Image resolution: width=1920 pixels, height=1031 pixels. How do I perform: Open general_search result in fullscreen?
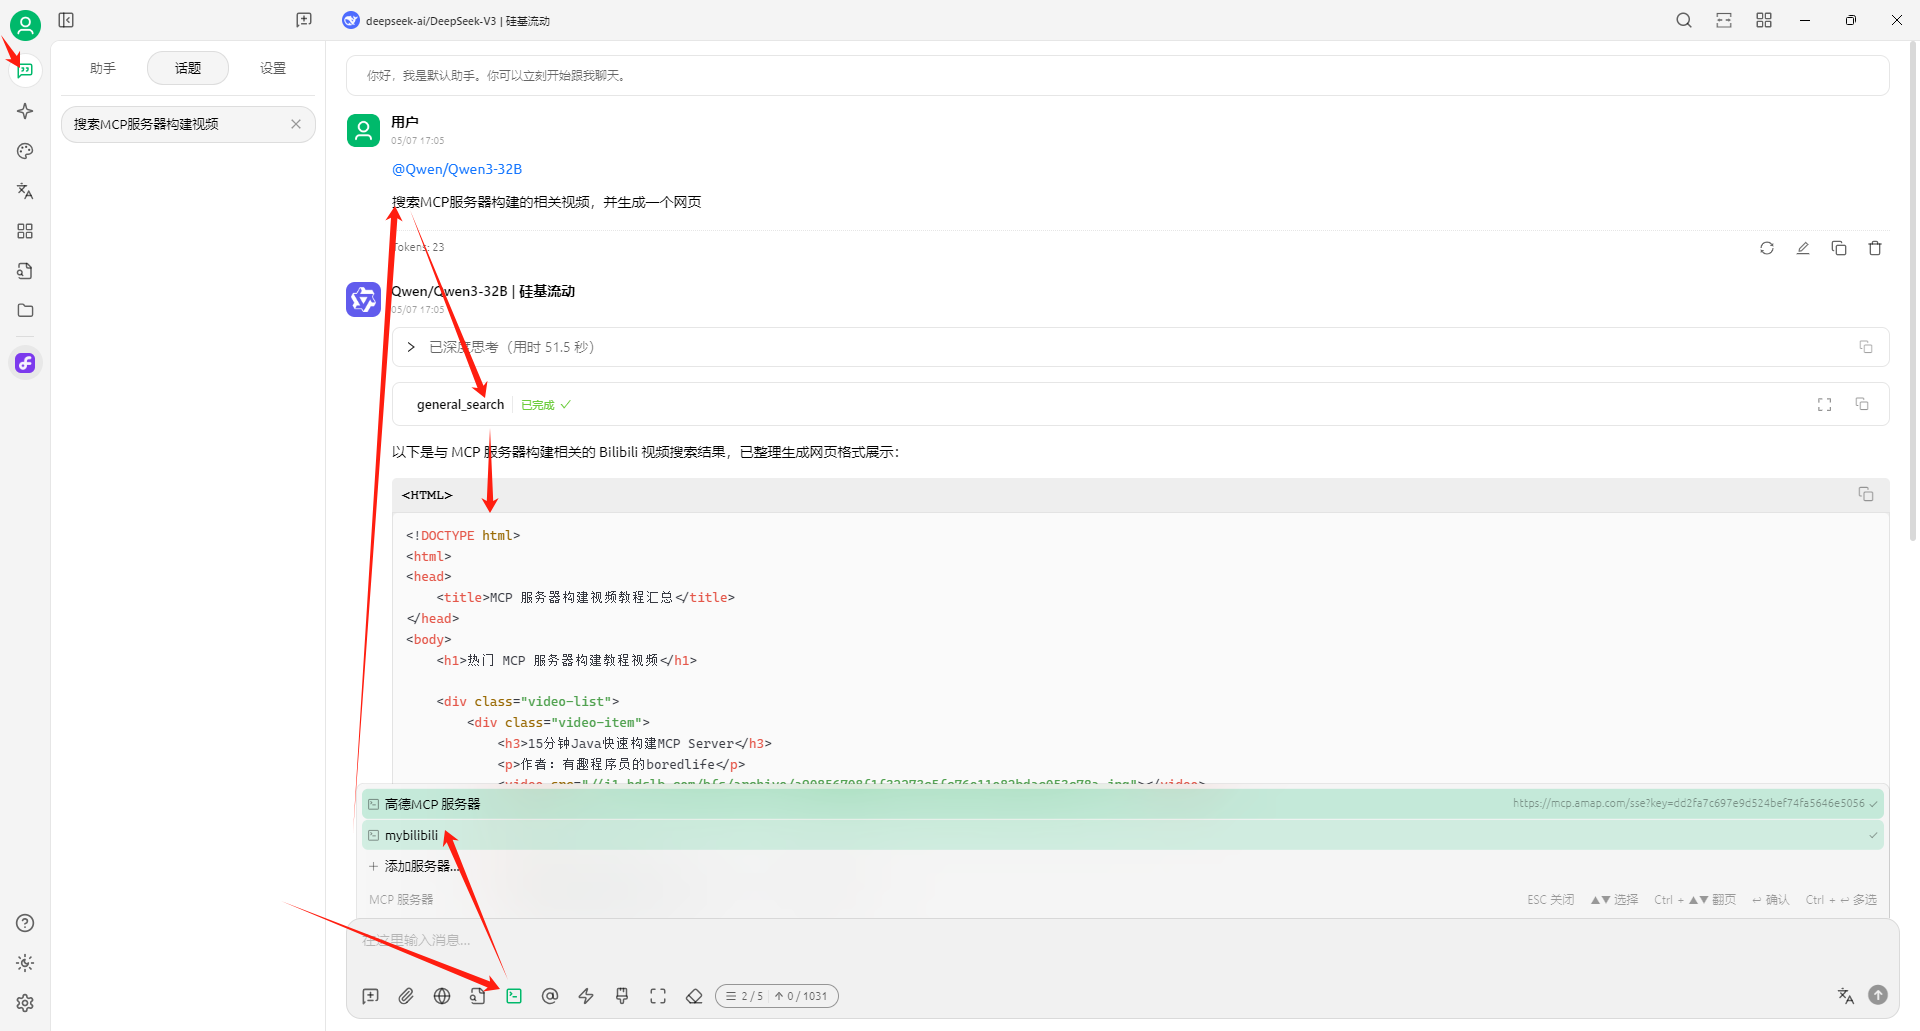tap(1825, 404)
